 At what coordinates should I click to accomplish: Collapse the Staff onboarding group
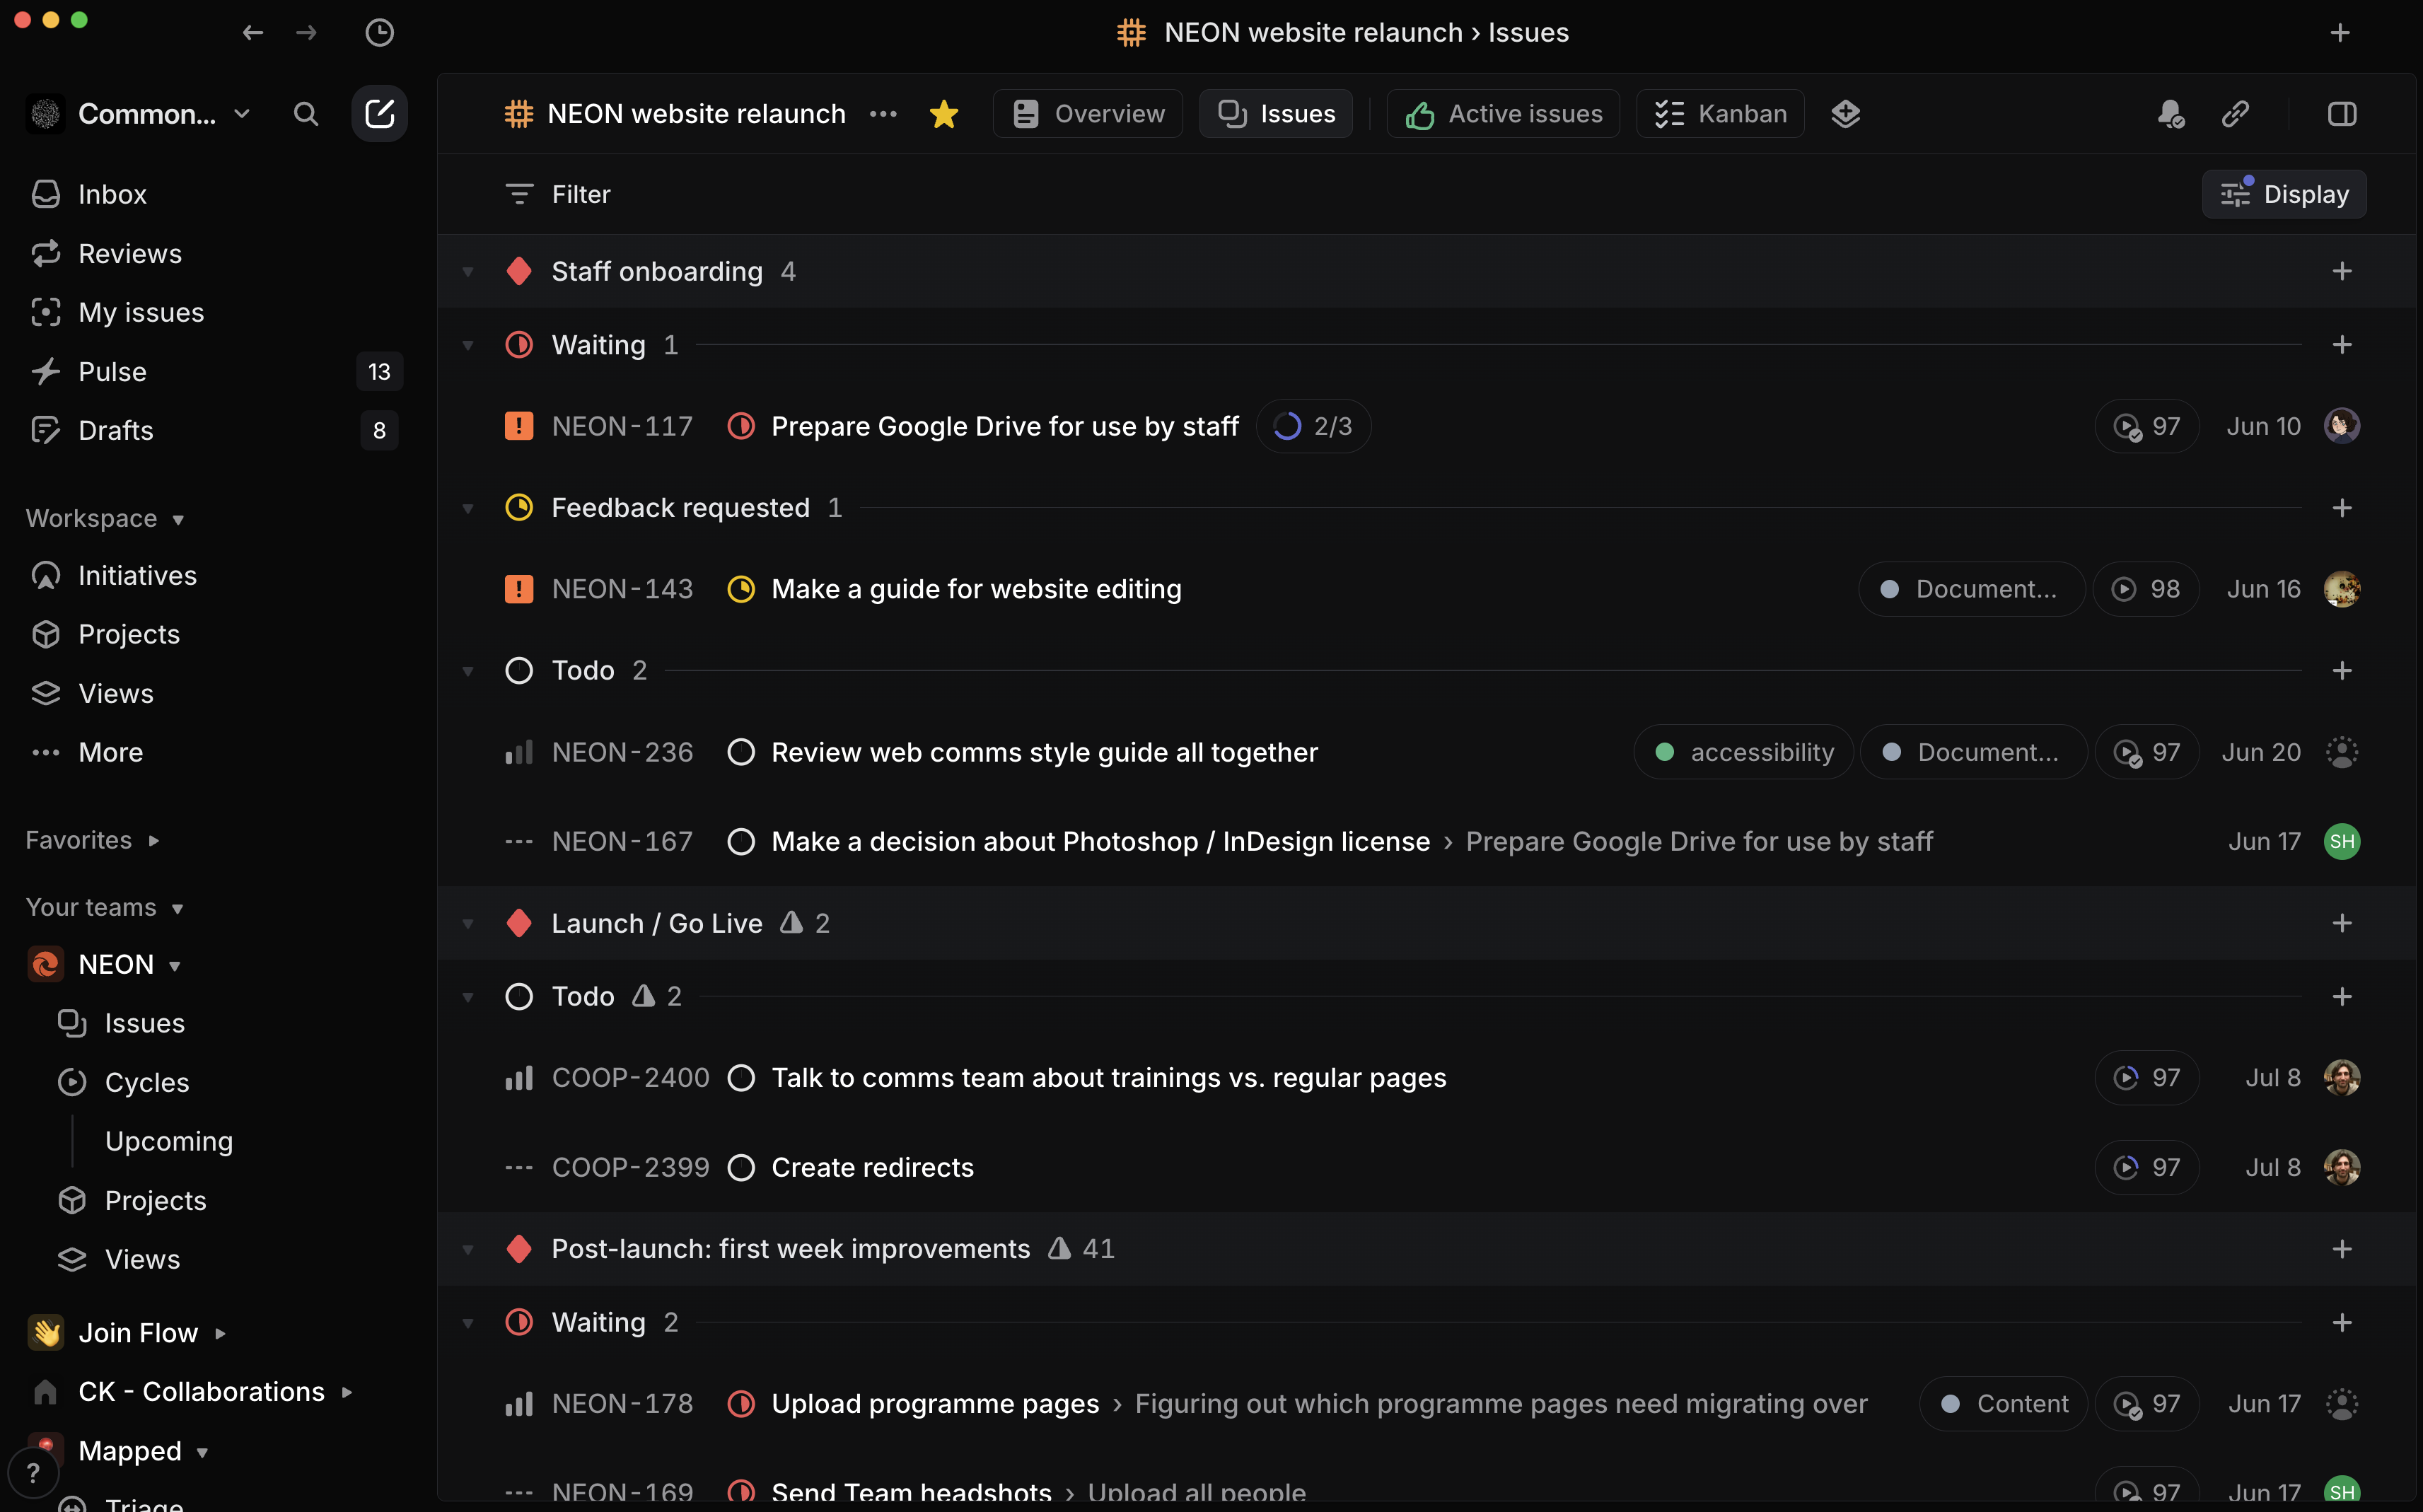pos(467,272)
